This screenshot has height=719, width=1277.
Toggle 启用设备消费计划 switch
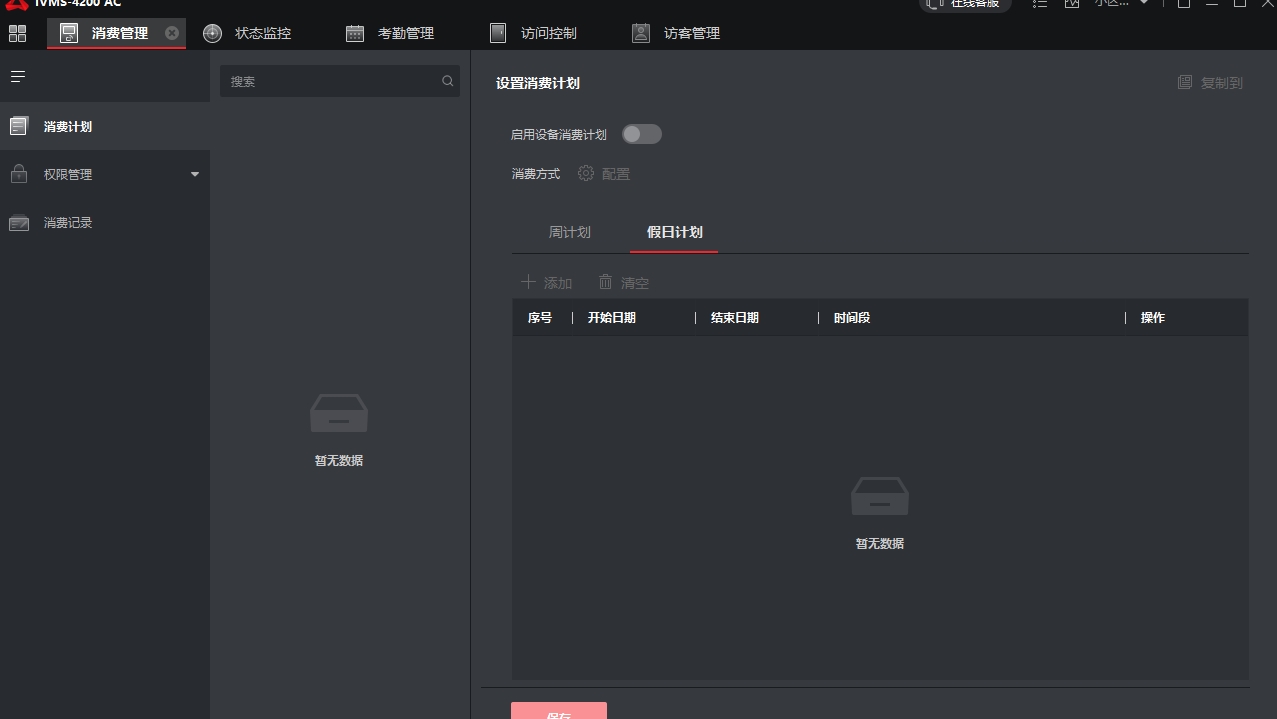point(642,134)
